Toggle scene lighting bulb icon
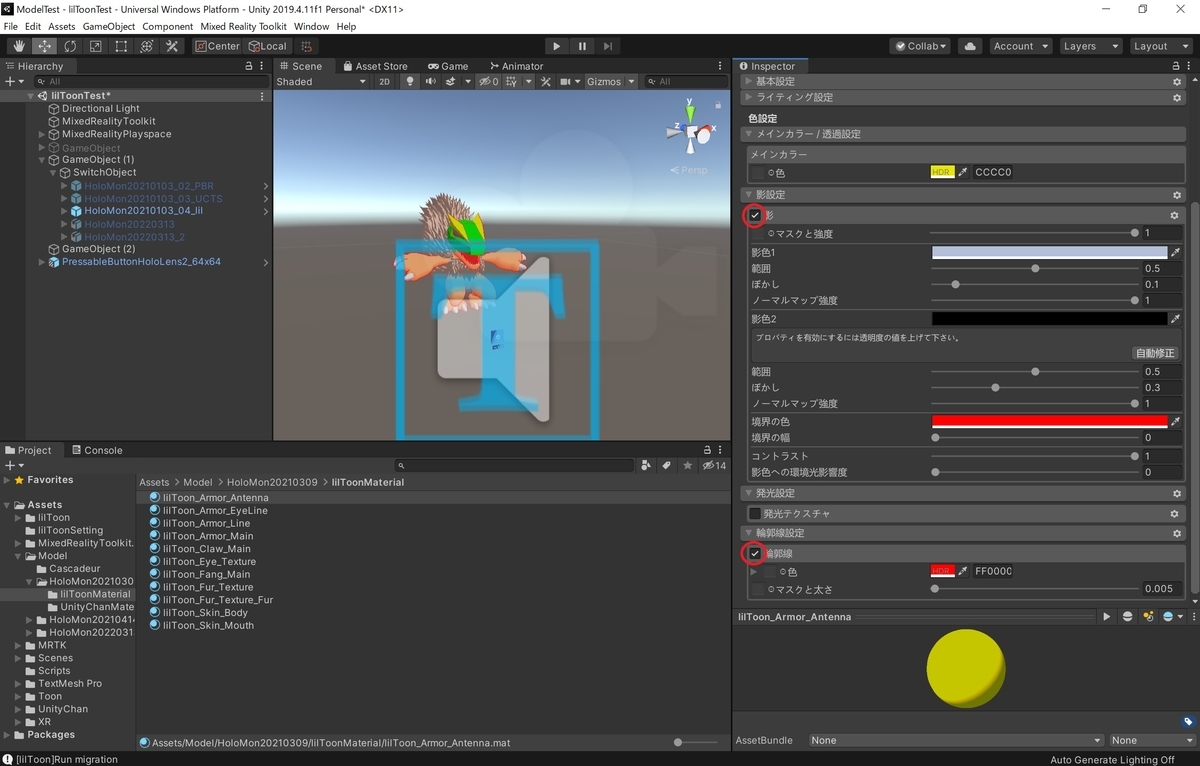The image size is (1200, 766). (x=409, y=82)
